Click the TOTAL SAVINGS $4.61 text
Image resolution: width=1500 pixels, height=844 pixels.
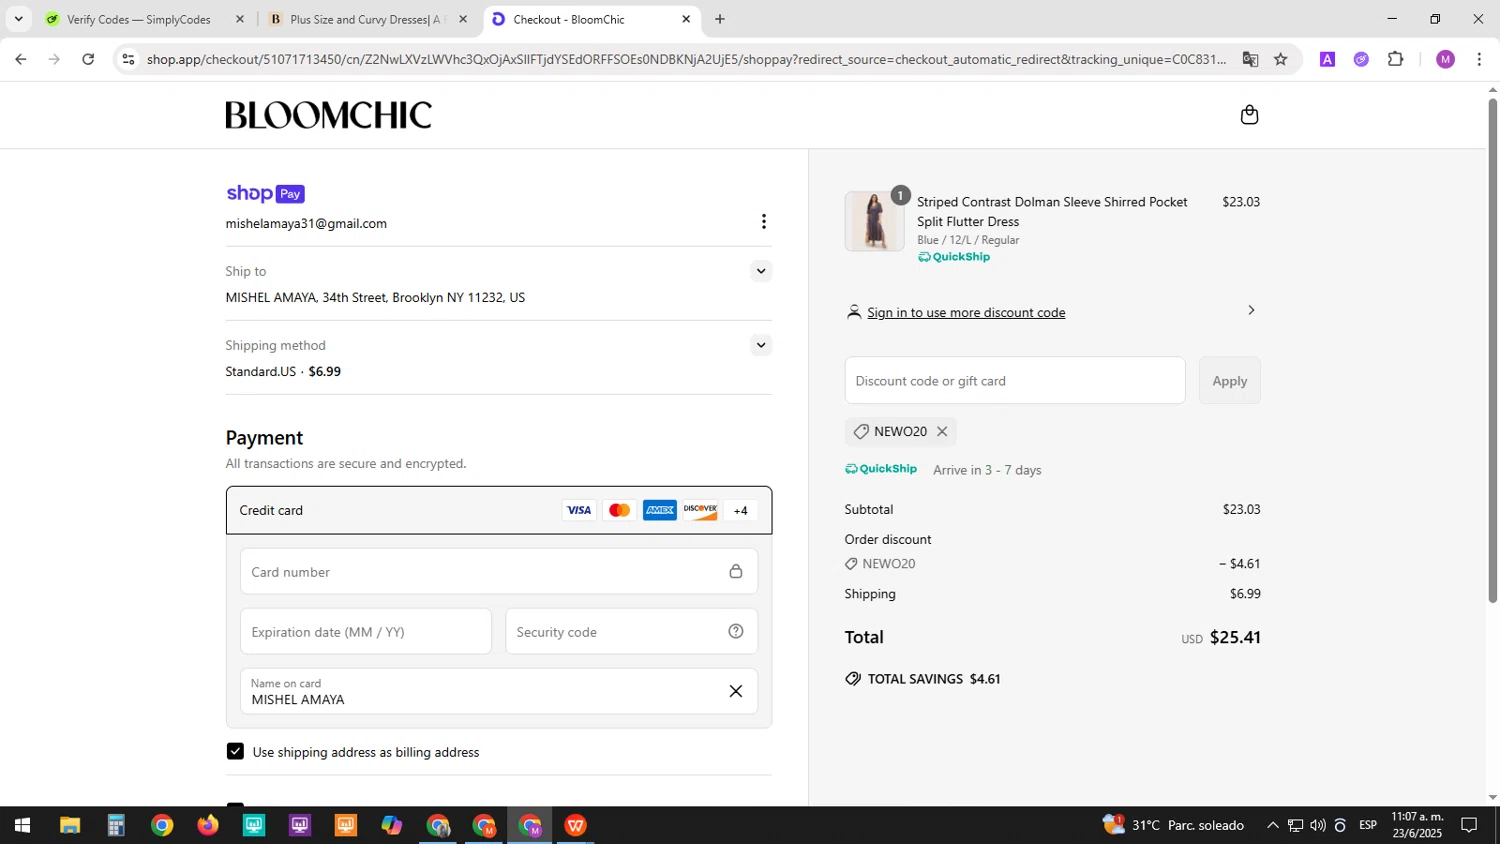tap(934, 679)
